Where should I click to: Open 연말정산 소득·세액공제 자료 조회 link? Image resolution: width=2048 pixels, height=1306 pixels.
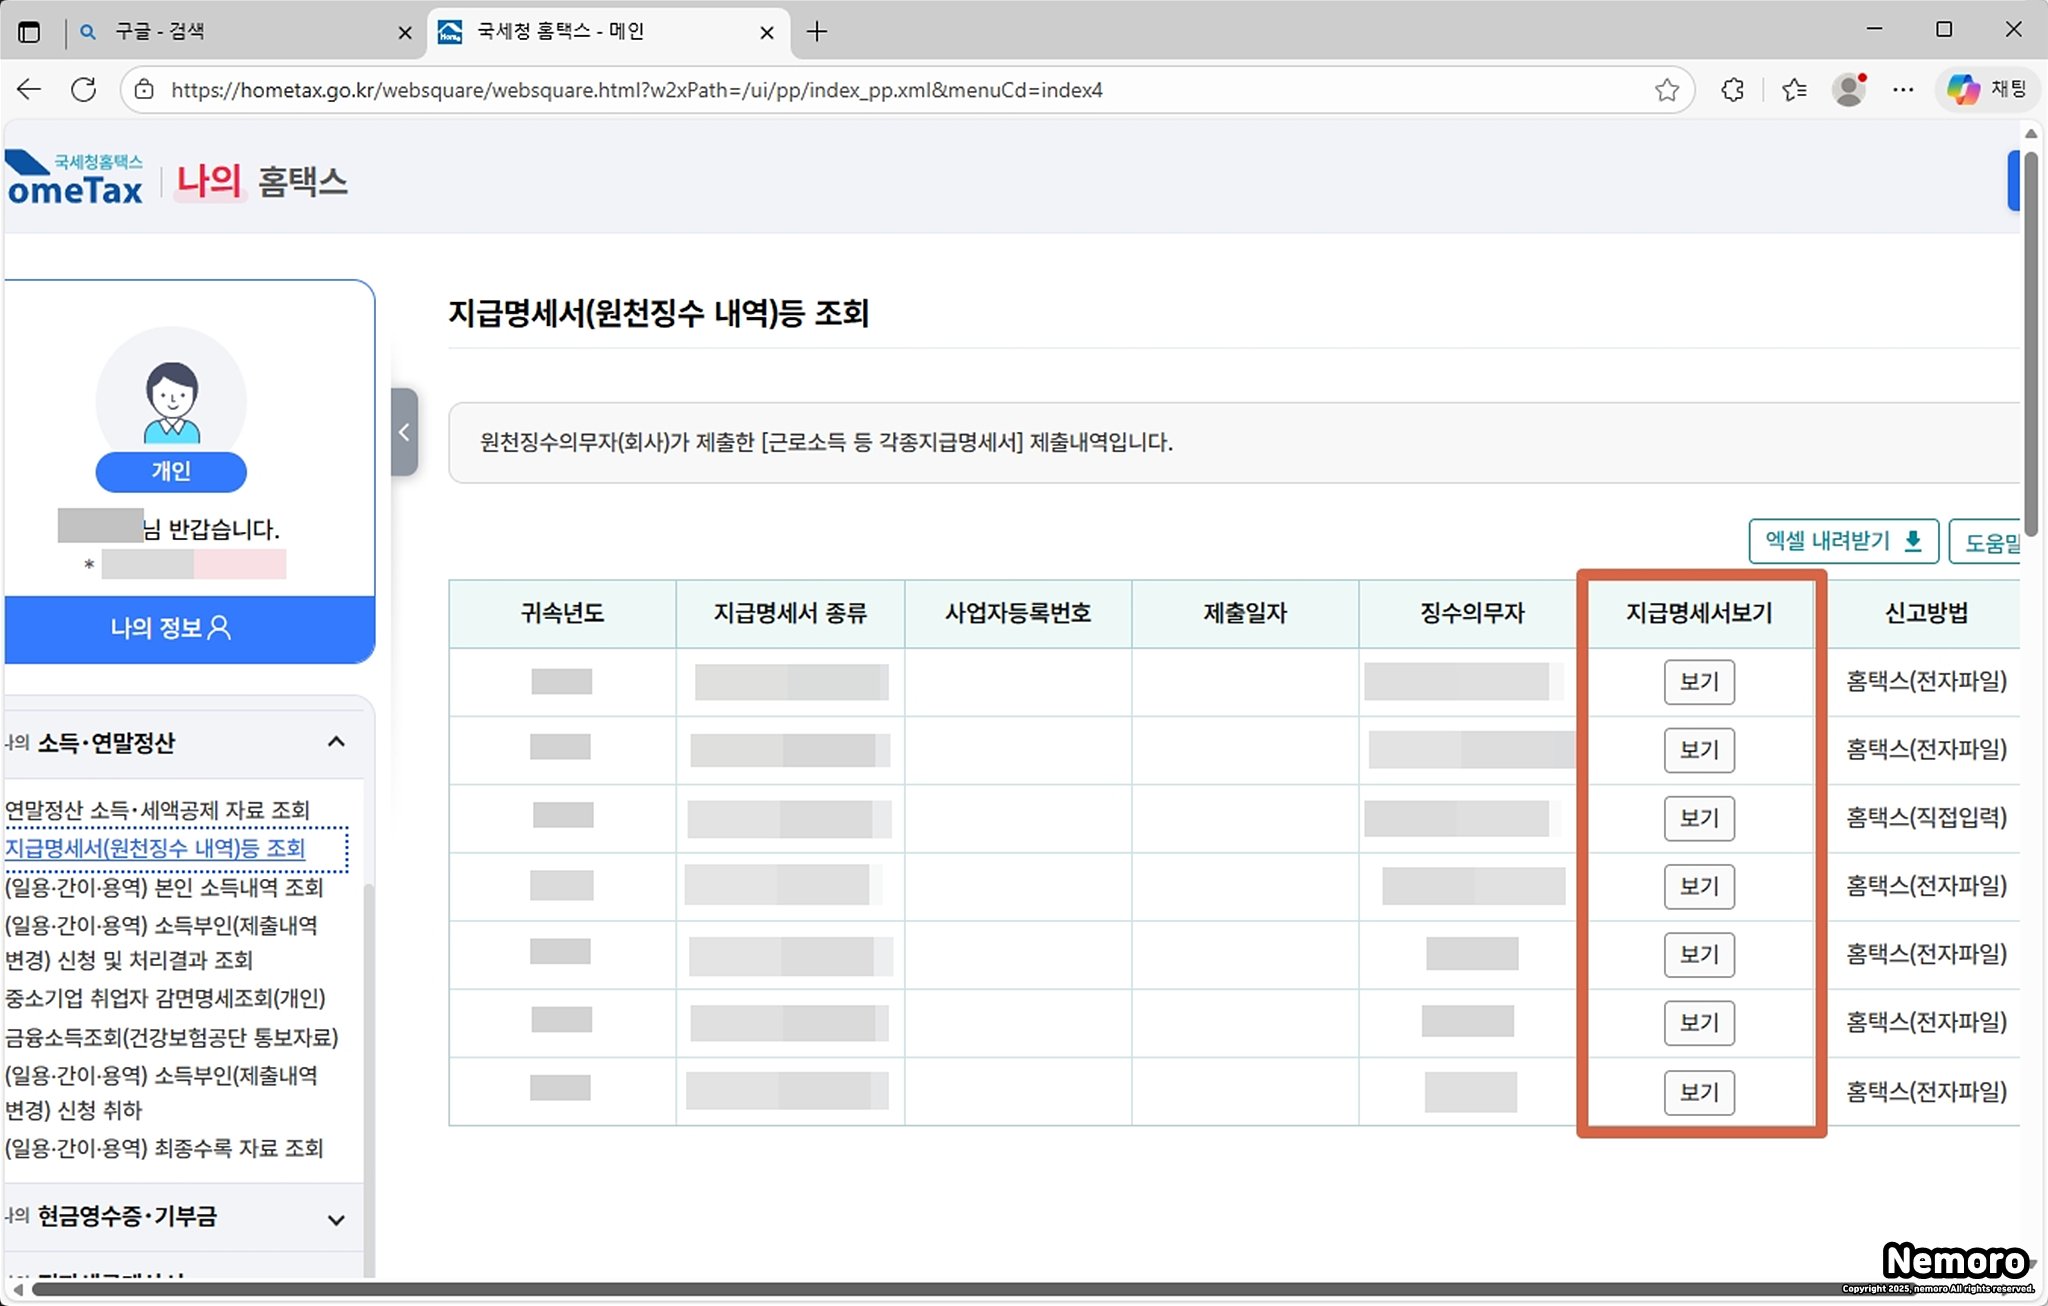click(x=158, y=810)
